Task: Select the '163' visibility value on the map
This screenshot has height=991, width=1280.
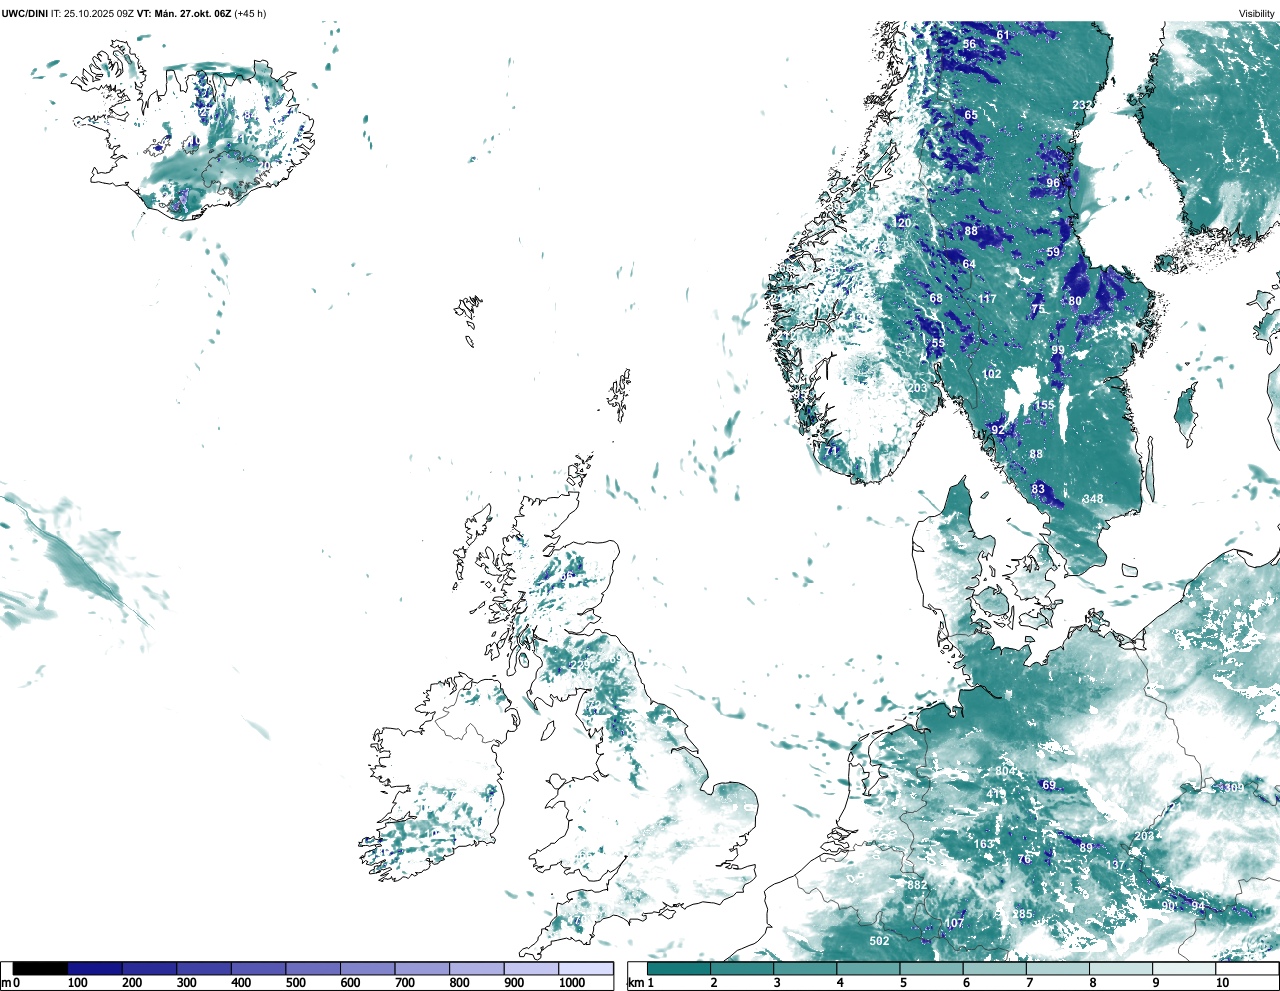Action: point(984,844)
